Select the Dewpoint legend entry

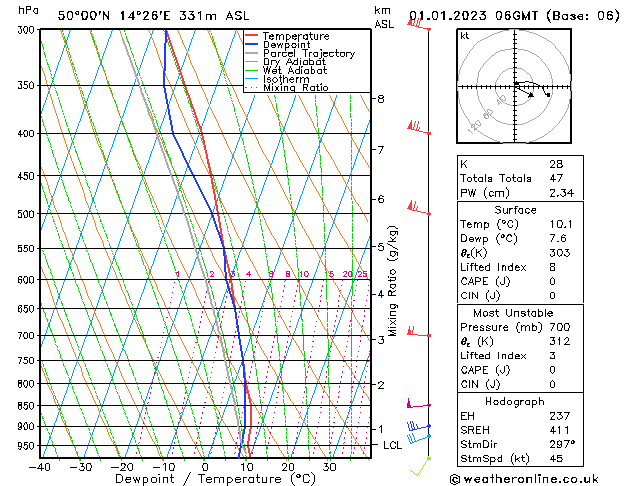(289, 45)
